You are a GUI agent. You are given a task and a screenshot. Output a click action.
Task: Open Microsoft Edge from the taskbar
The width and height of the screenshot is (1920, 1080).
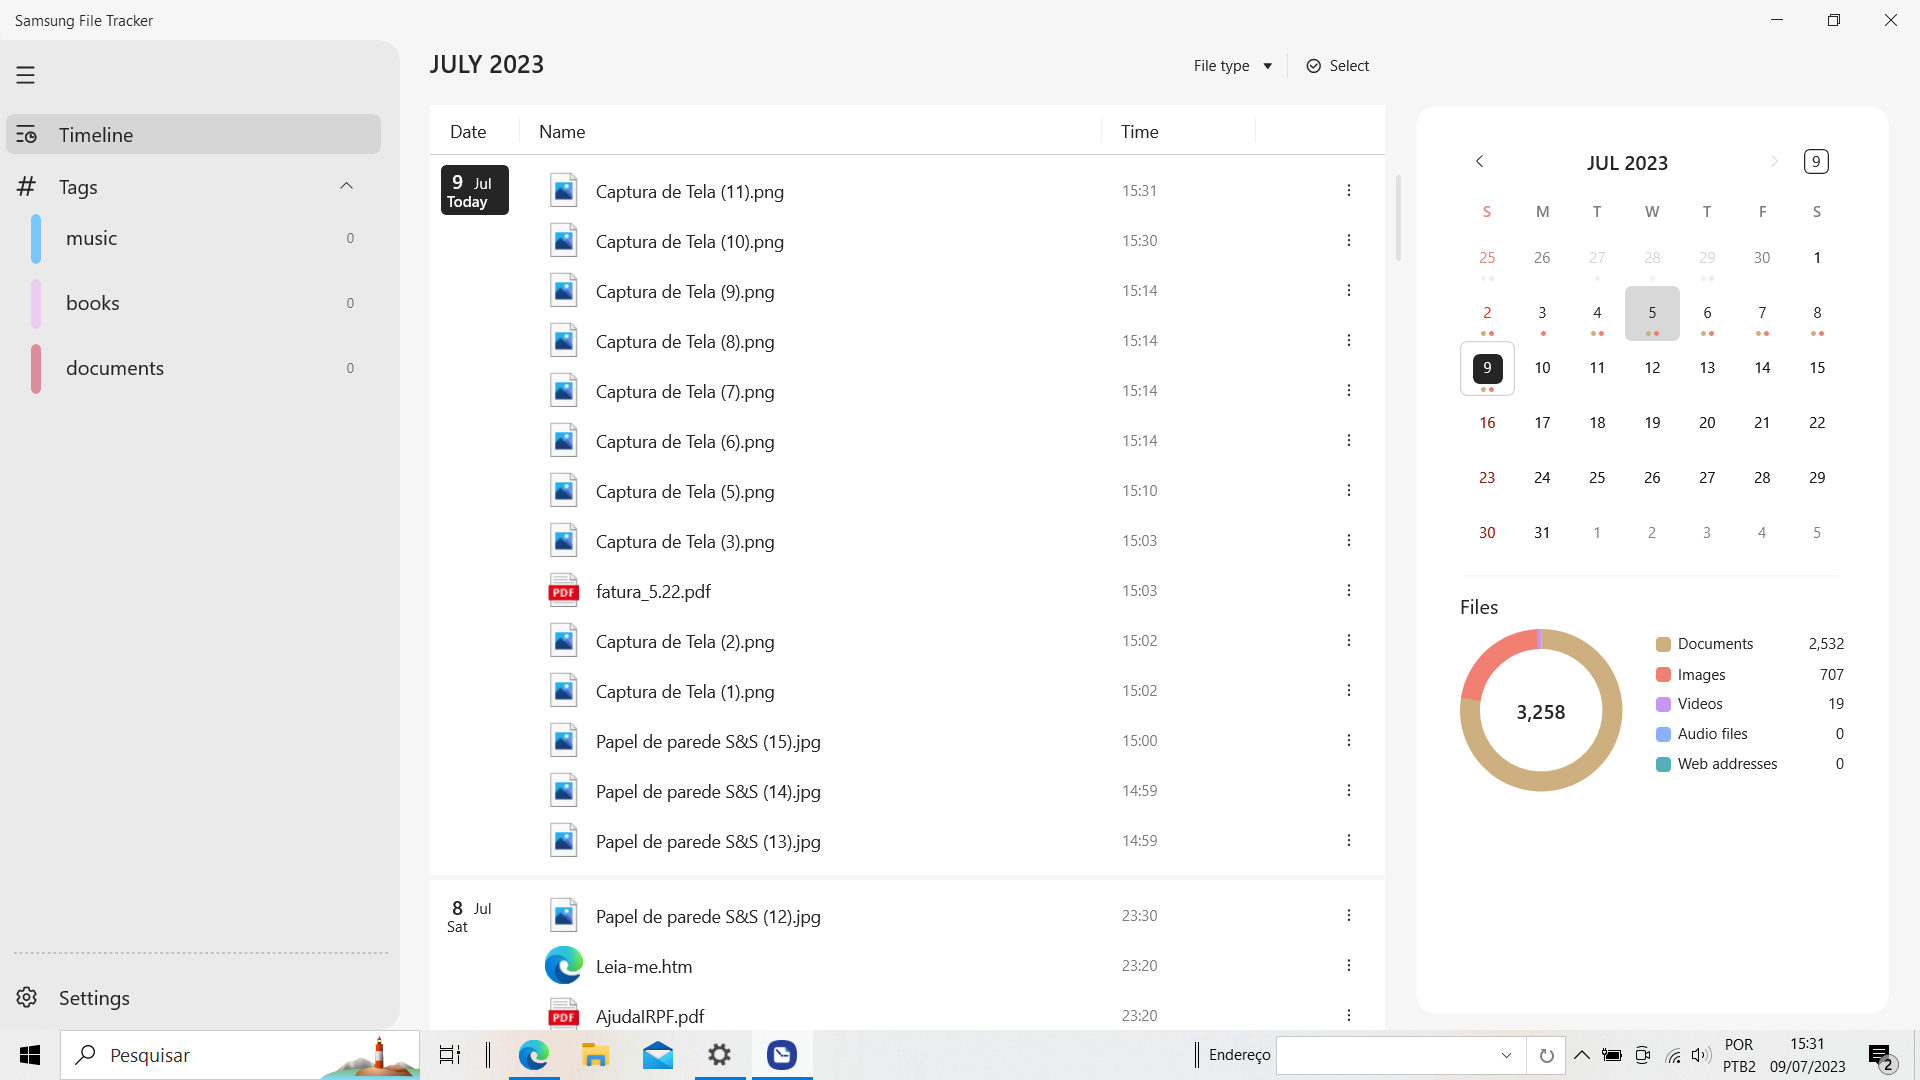coord(533,1055)
